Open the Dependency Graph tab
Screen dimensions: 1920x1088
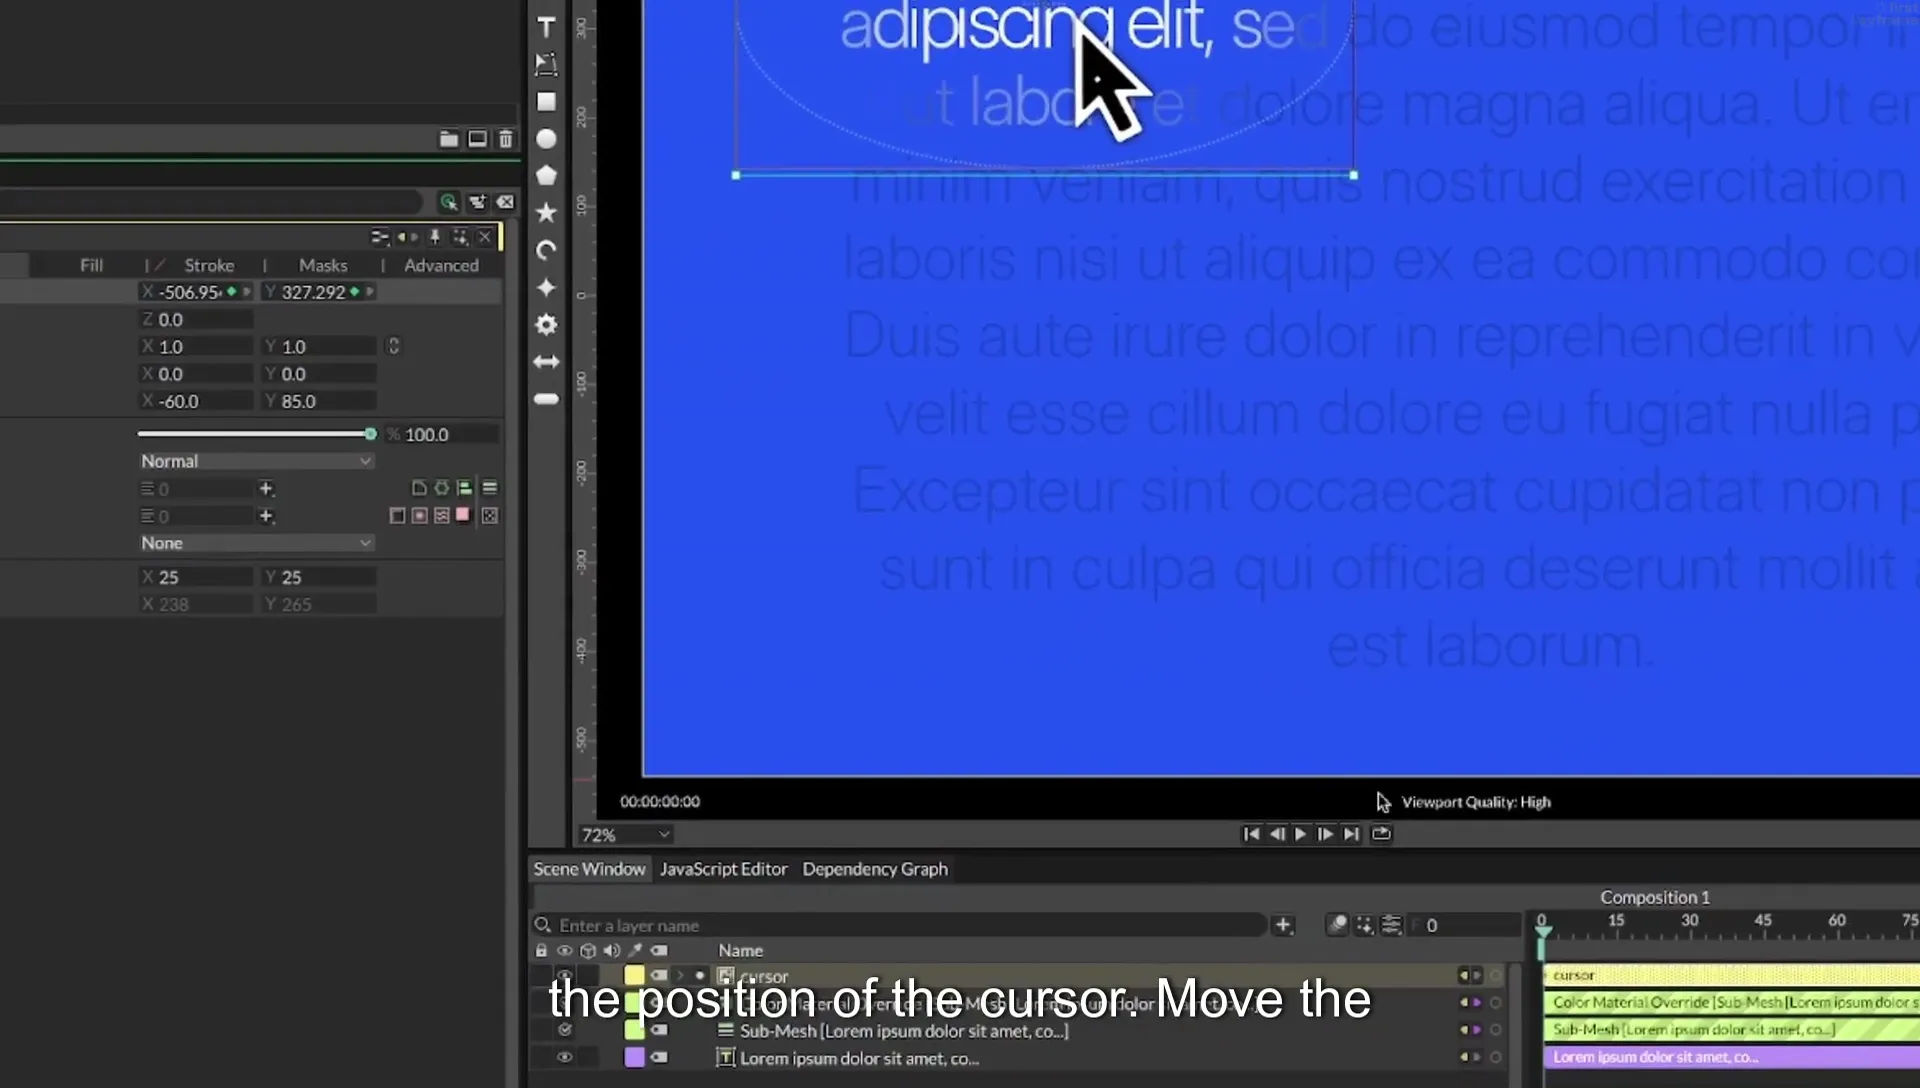(x=875, y=869)
